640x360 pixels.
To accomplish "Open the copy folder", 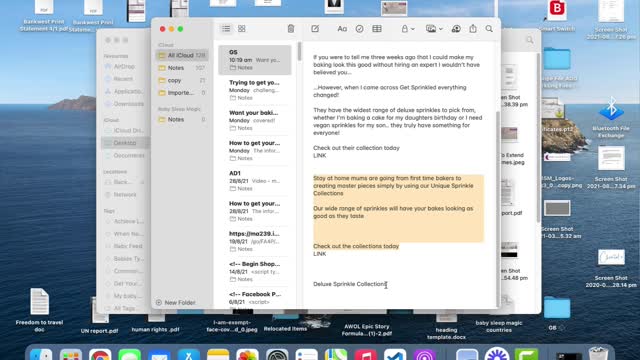I will coord(182,80).
